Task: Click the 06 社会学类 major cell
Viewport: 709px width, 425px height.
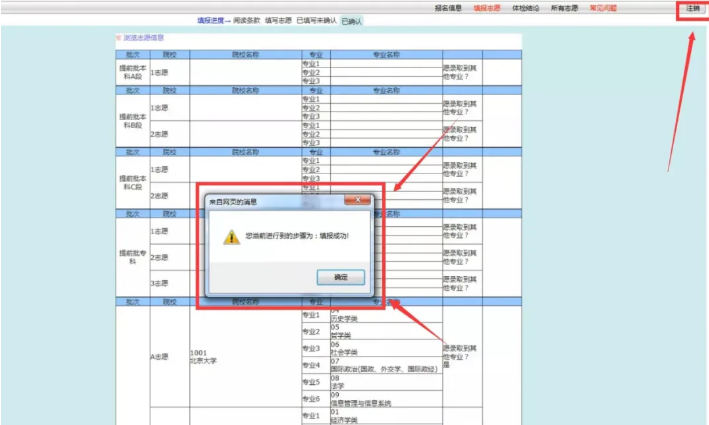Action: coord(386,348)
